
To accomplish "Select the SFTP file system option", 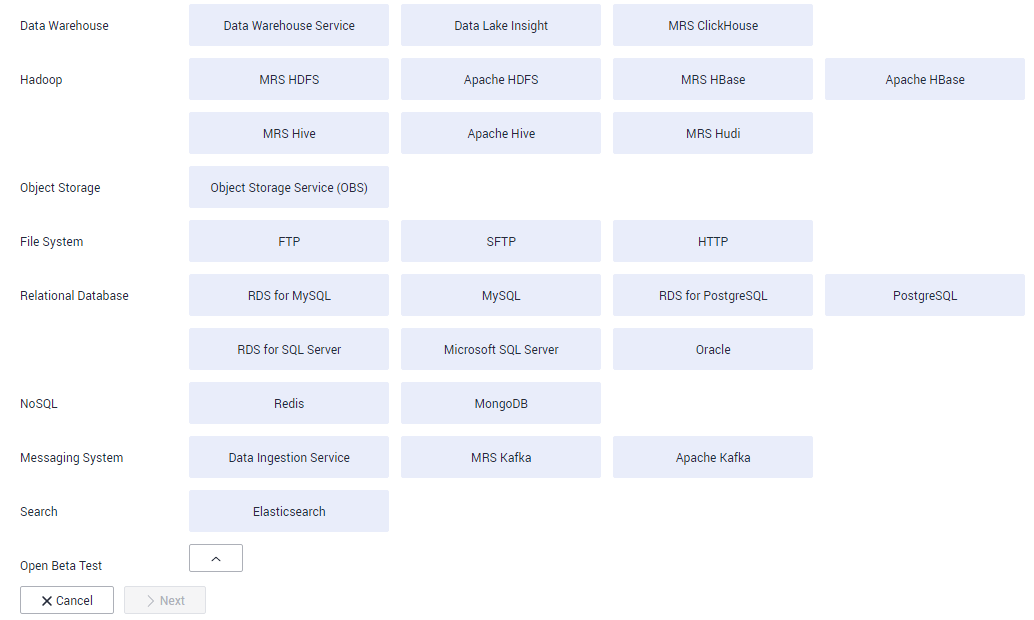I will [x=501, y=242].
